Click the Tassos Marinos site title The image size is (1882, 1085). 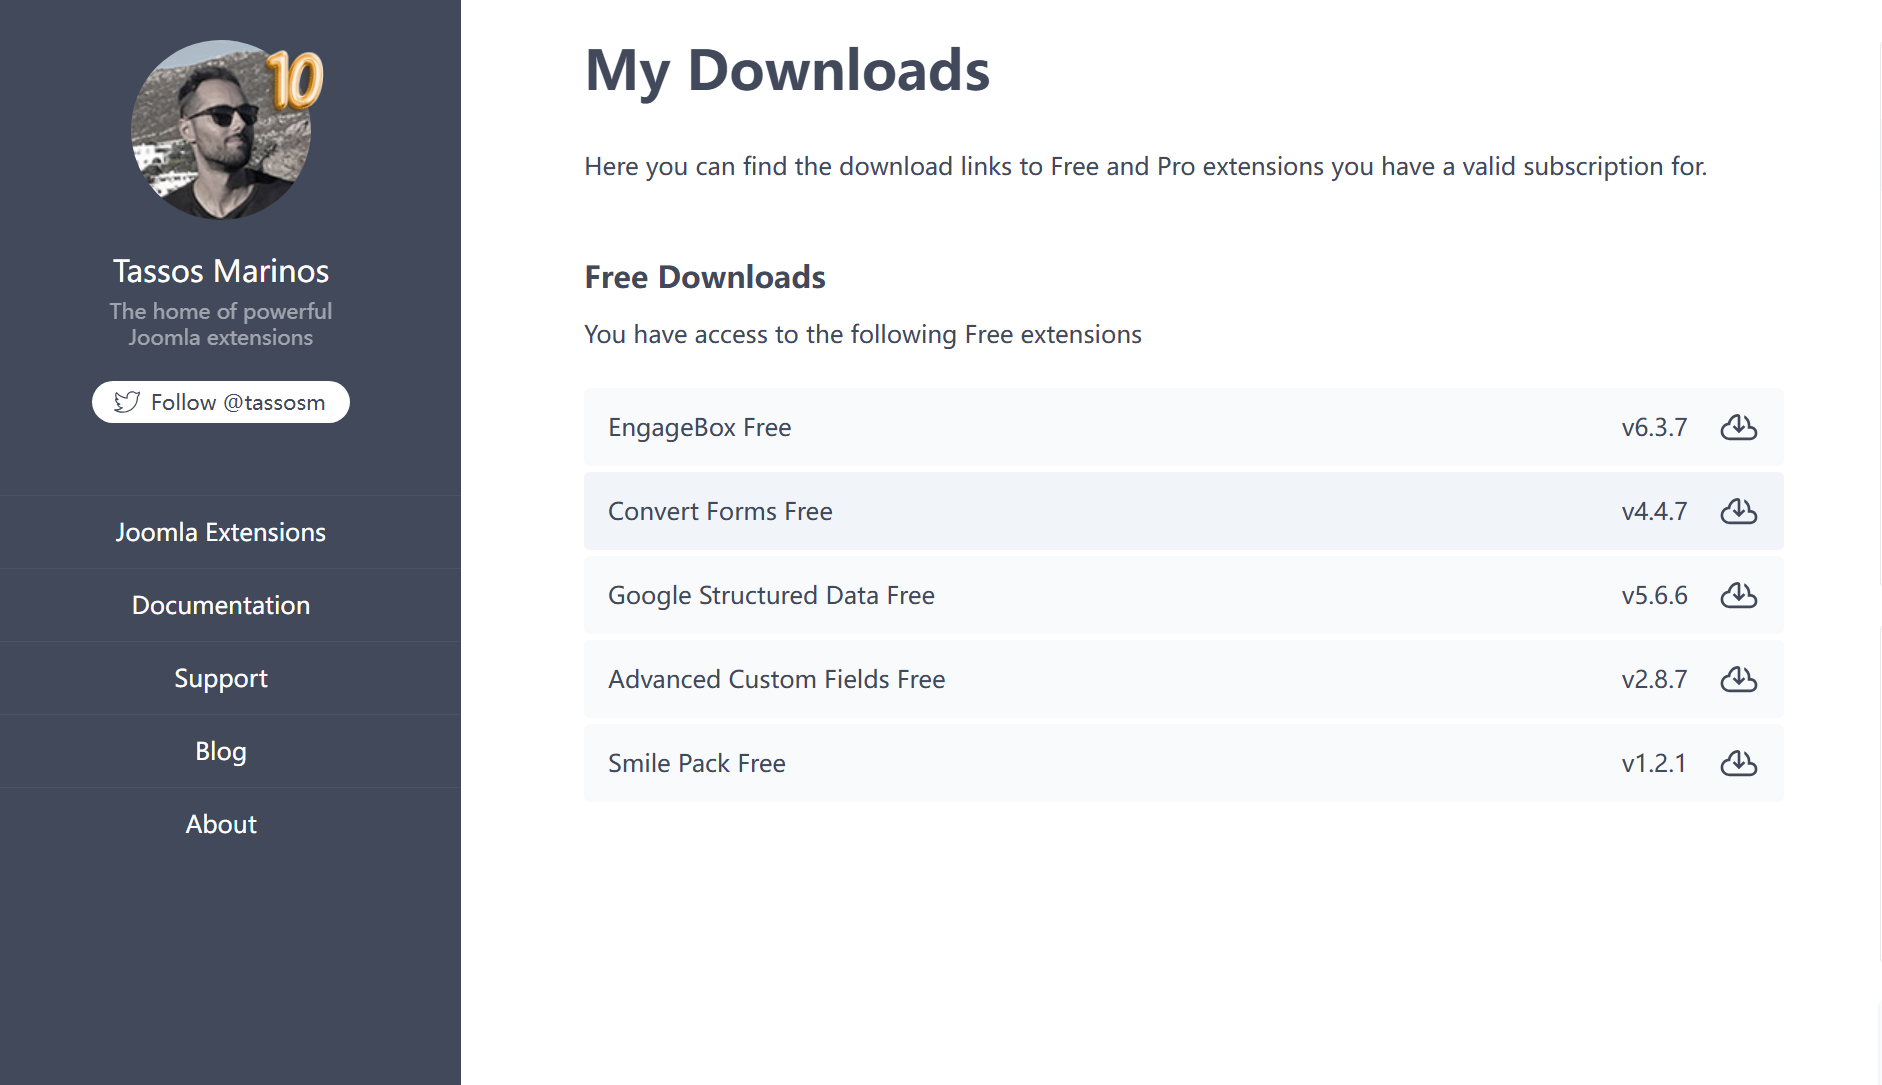pos(221,271)
